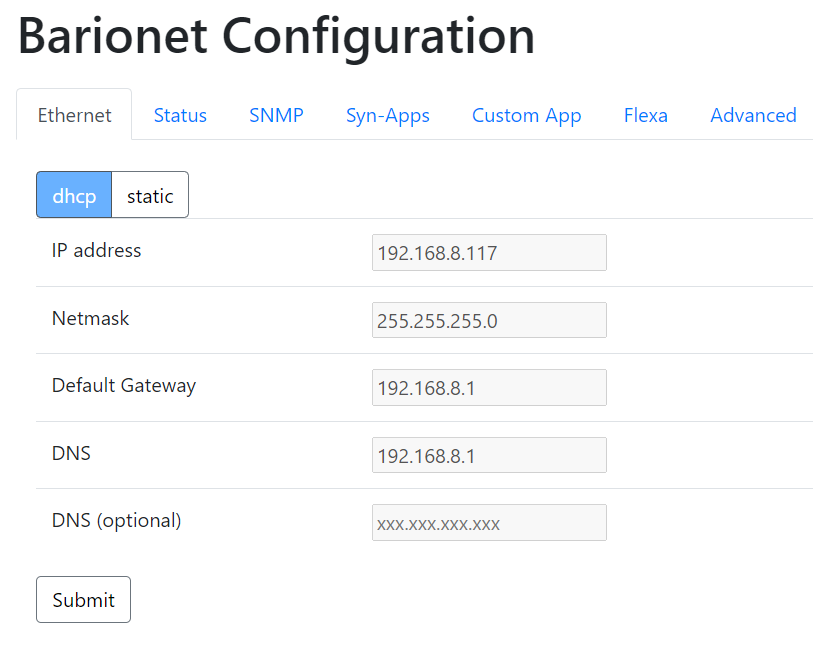The height and width of the screenshot is (670, 813).
Task: Click the Barionet Configuration heading
Action: (275, 37)
